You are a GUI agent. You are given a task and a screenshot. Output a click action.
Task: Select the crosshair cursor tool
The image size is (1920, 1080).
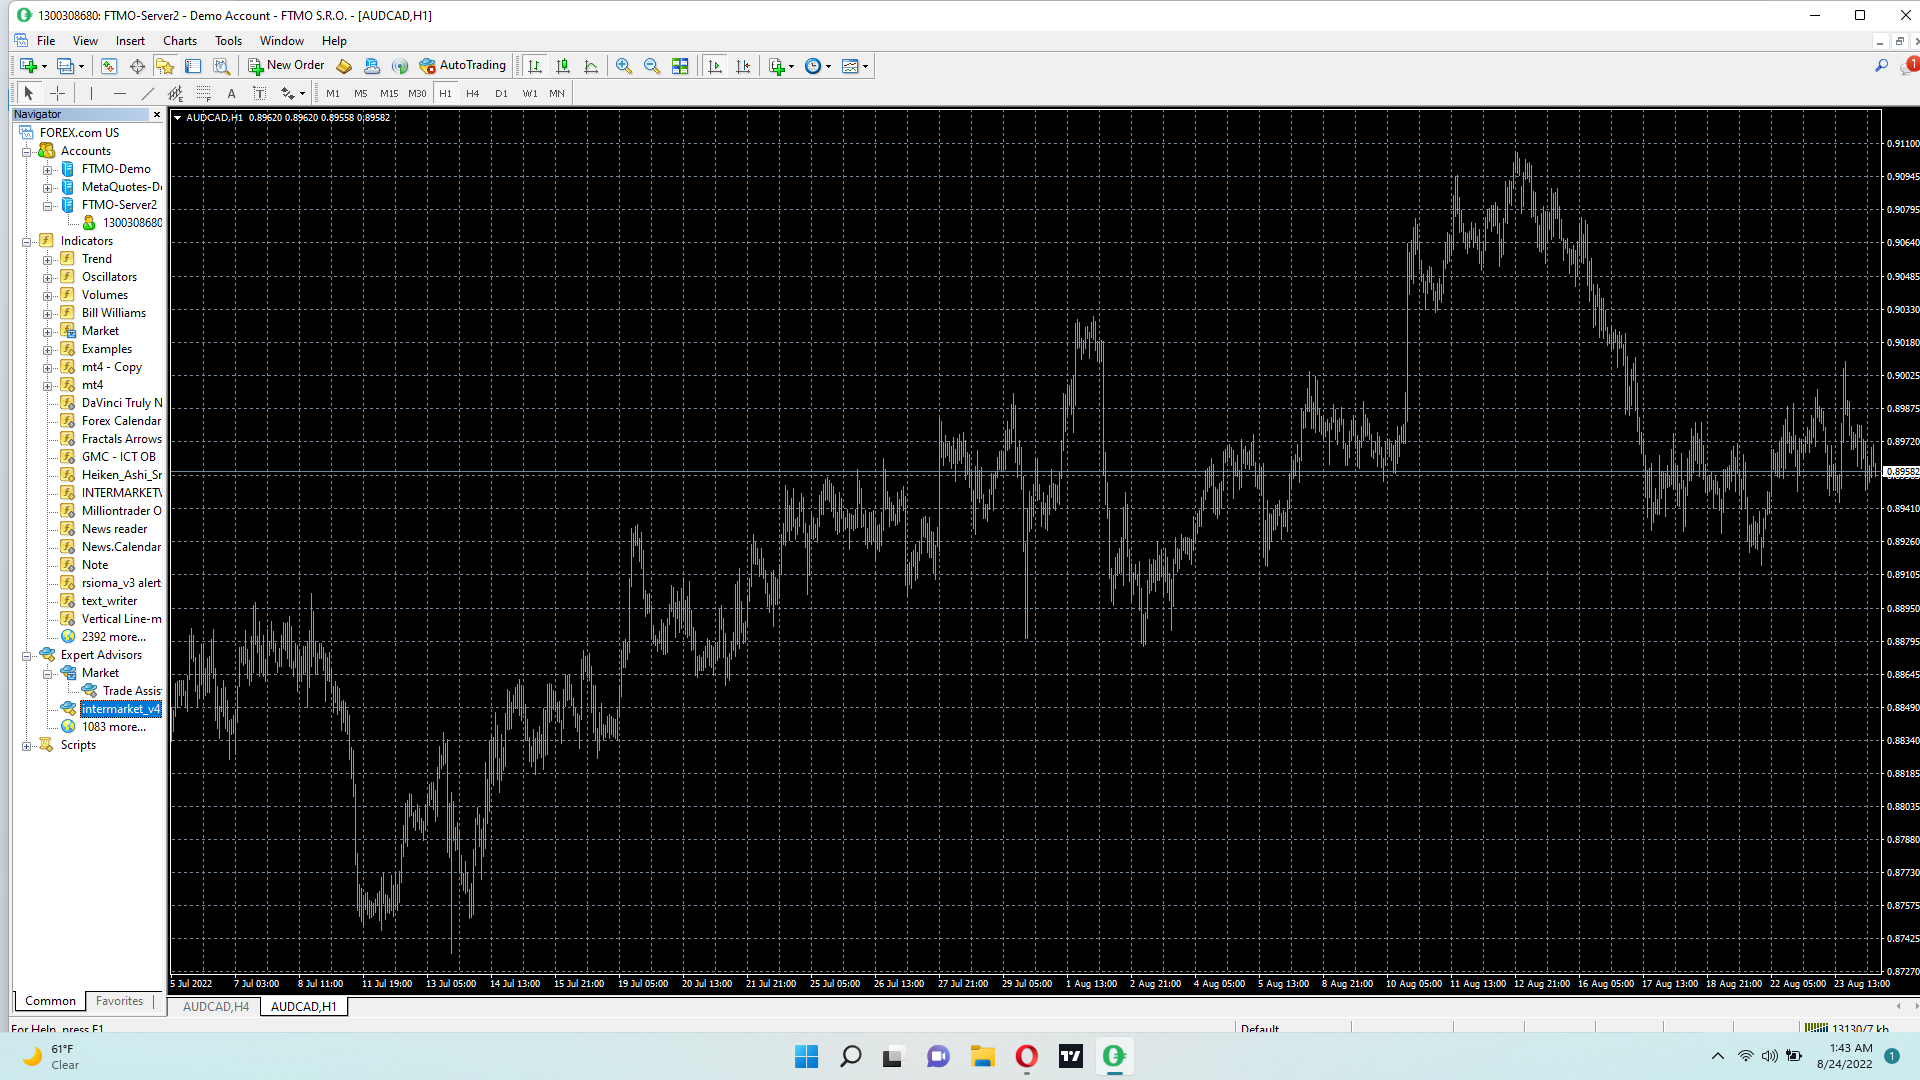coord(58,93)
